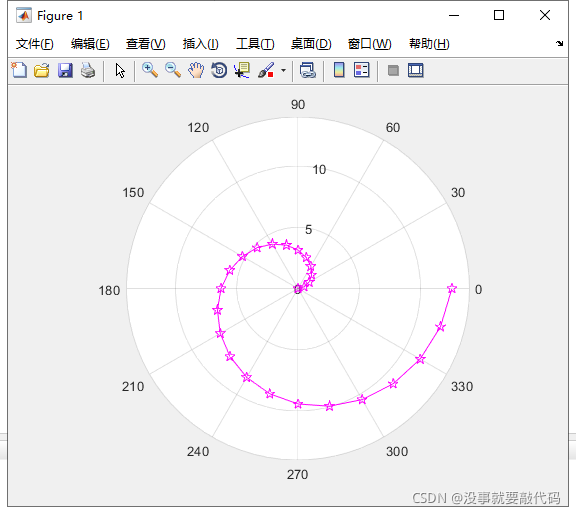Click the radial tick label 5
Viewport: 576px width, 514px height.
tap(309, 230)
